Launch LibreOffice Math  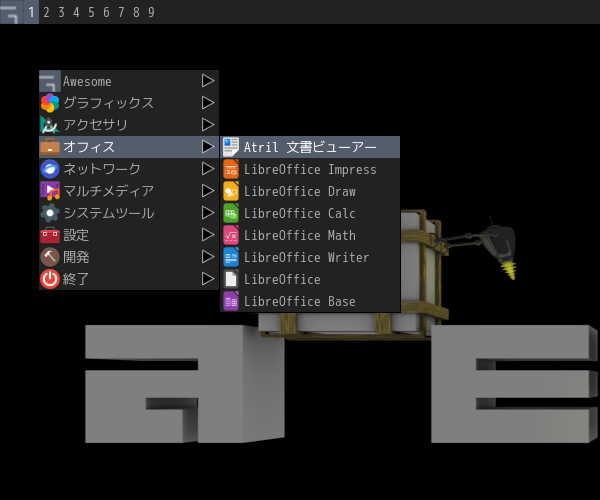pos(310,235)
